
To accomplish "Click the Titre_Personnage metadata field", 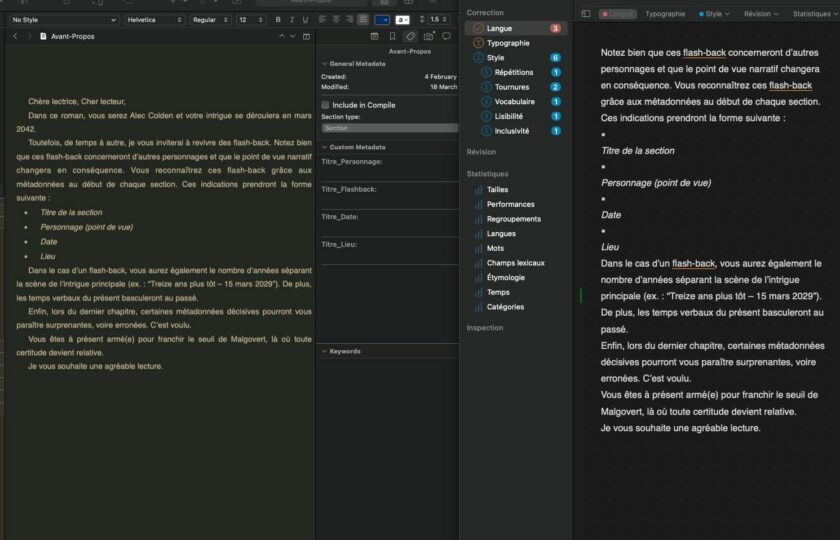I will [388, 172].
